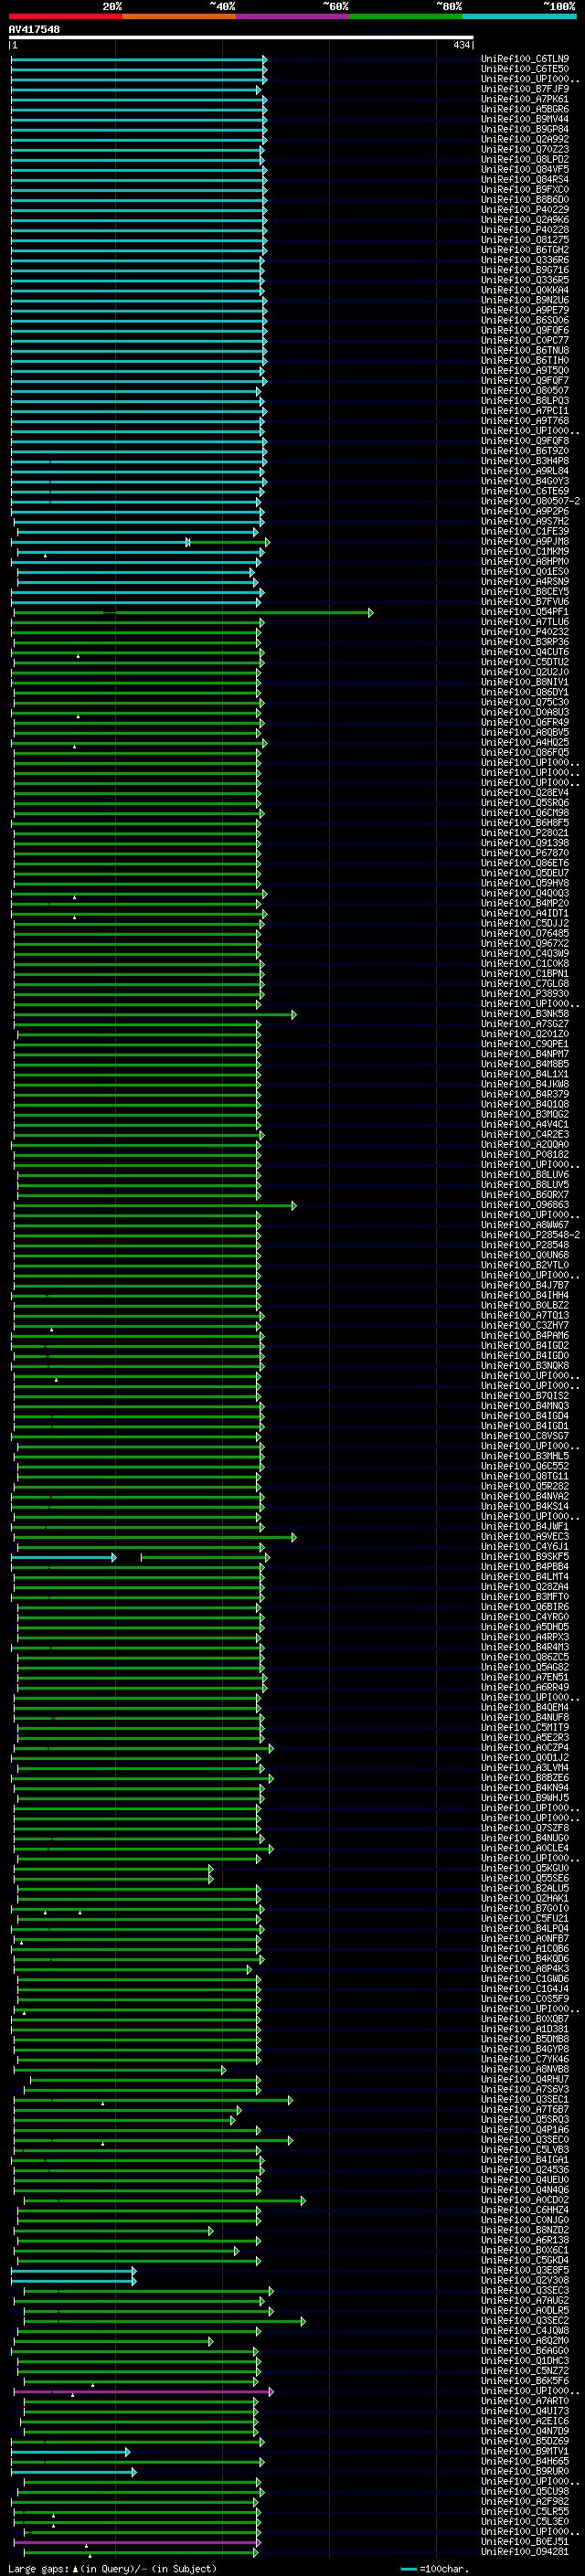Click the cyan bar for UniRef100_Q3E8F5
This screenshot has width=585, height=2576.
click(x=73, y=2270)
